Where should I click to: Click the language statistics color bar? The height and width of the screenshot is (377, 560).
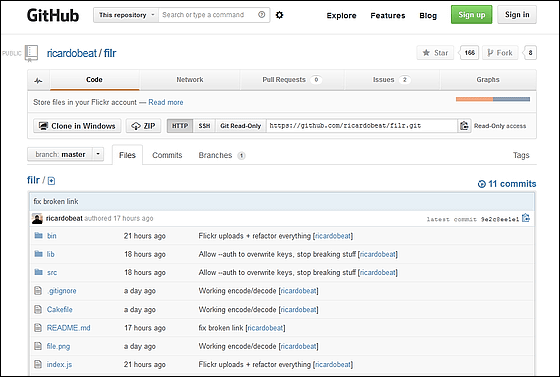[493, 99]
